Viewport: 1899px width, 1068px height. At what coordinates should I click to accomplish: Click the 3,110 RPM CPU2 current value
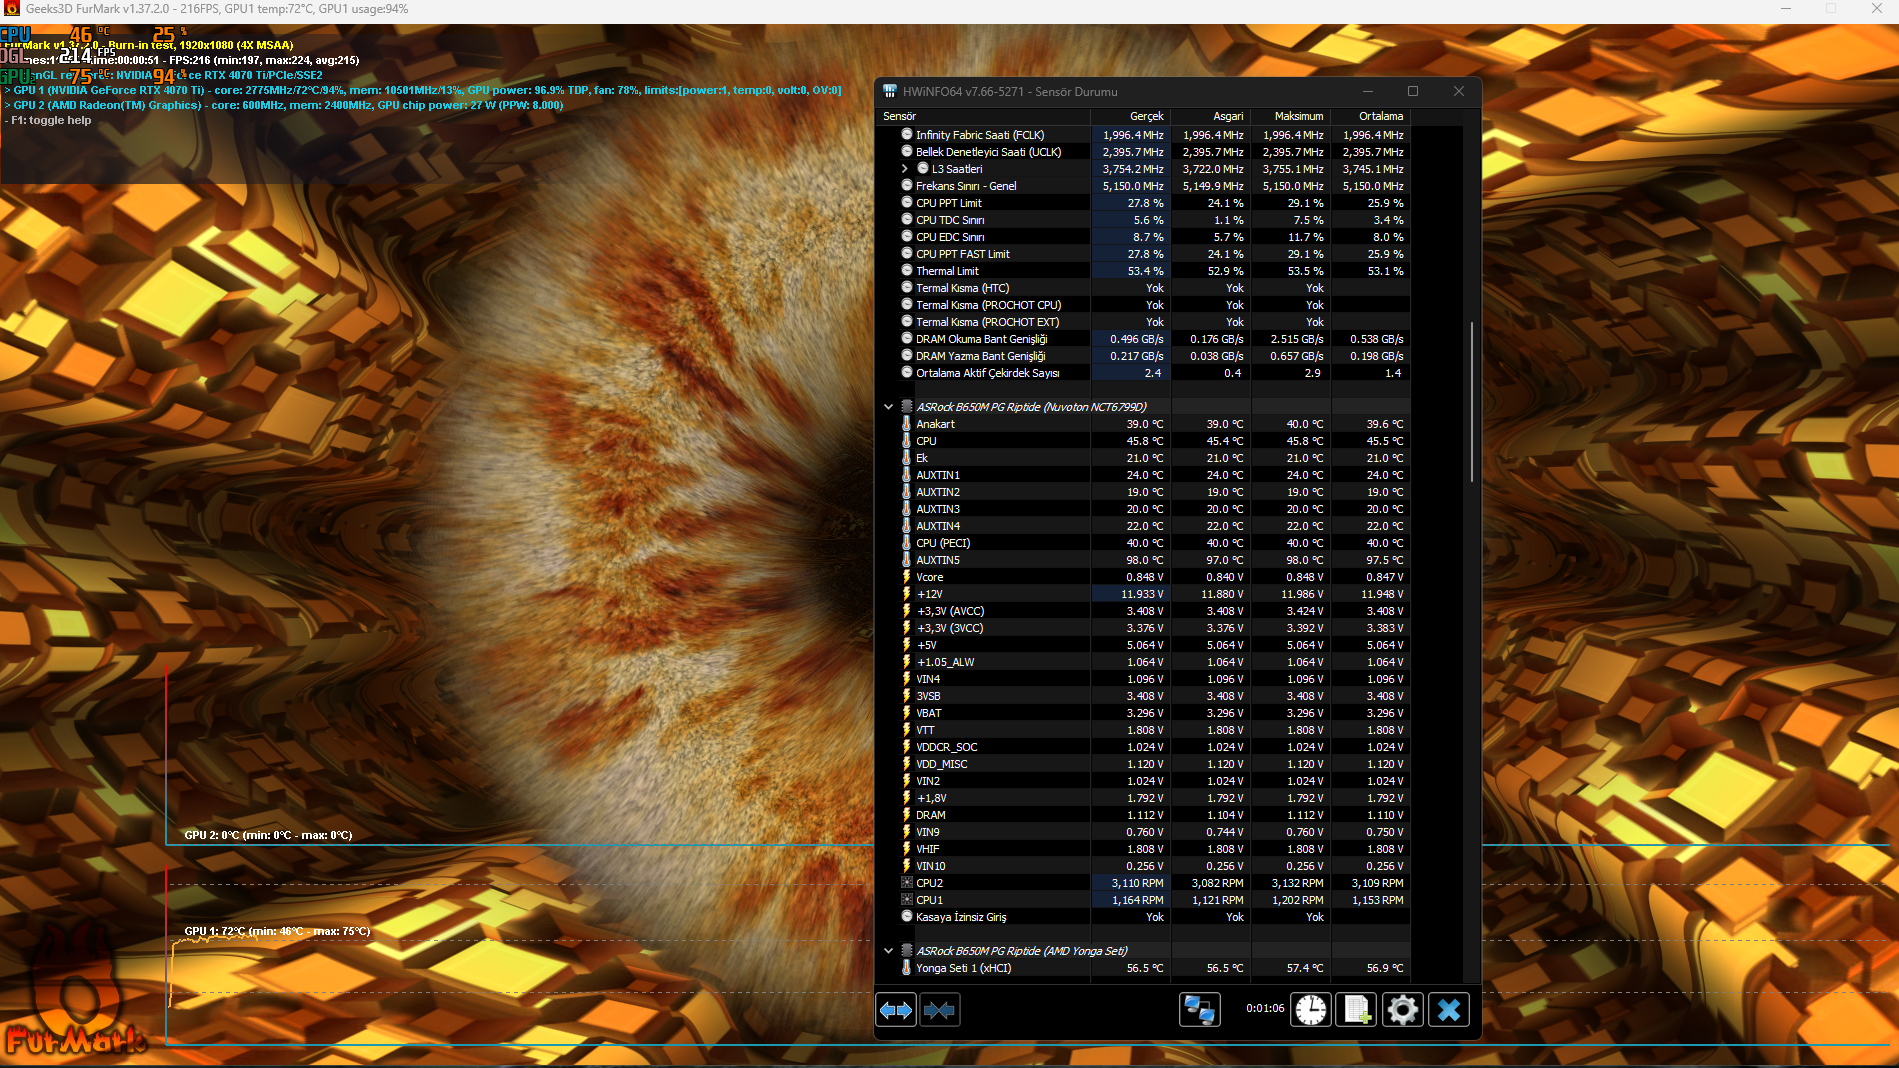(1137, 883)
